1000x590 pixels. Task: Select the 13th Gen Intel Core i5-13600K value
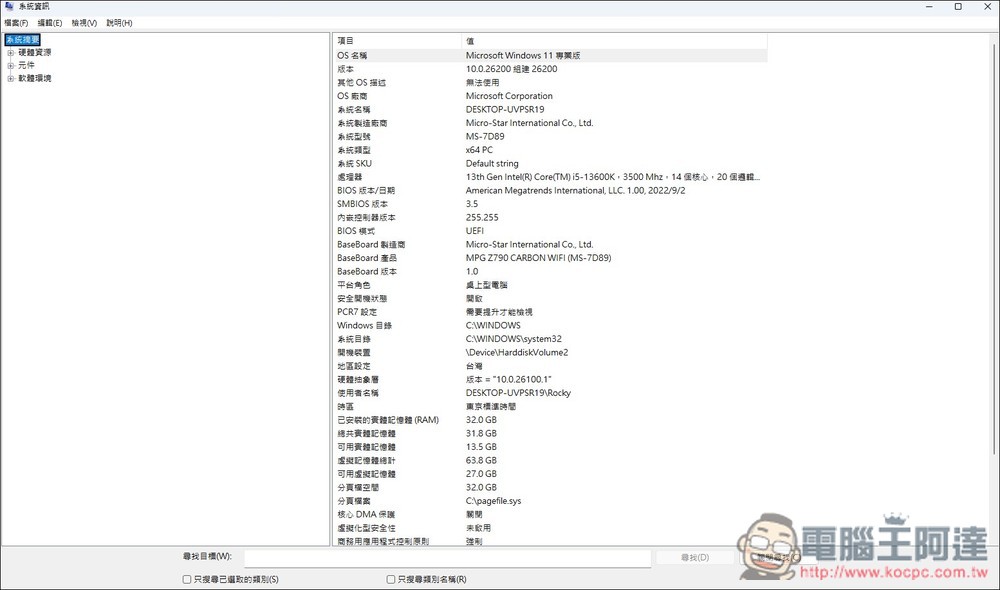click(612, 177)
